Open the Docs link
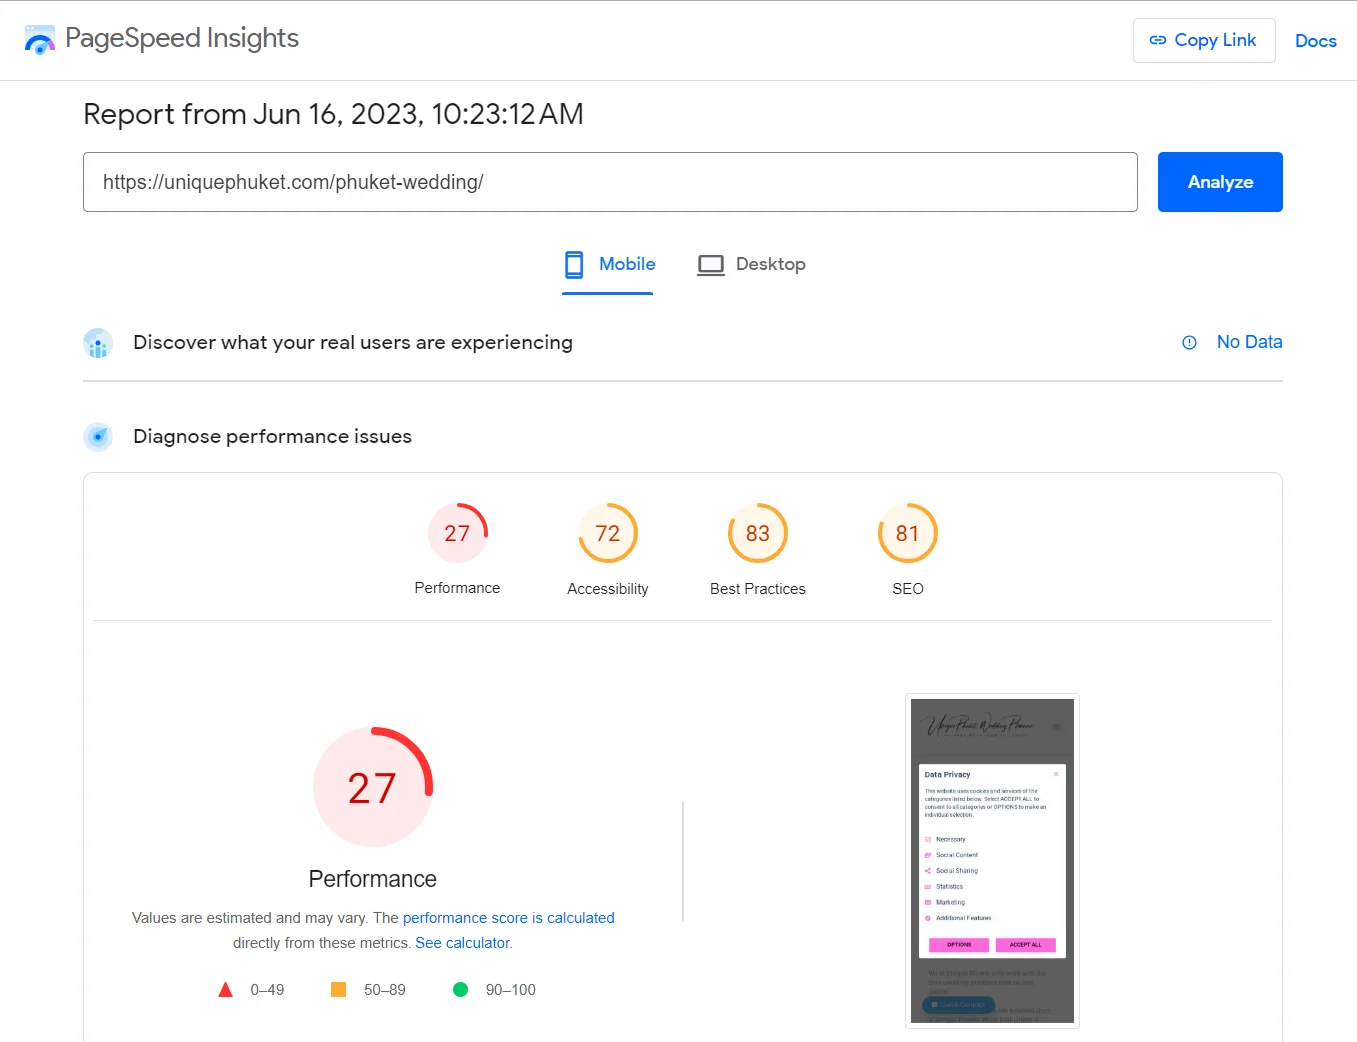This screenshot has width=1357, height=1042. [1315, 41]
